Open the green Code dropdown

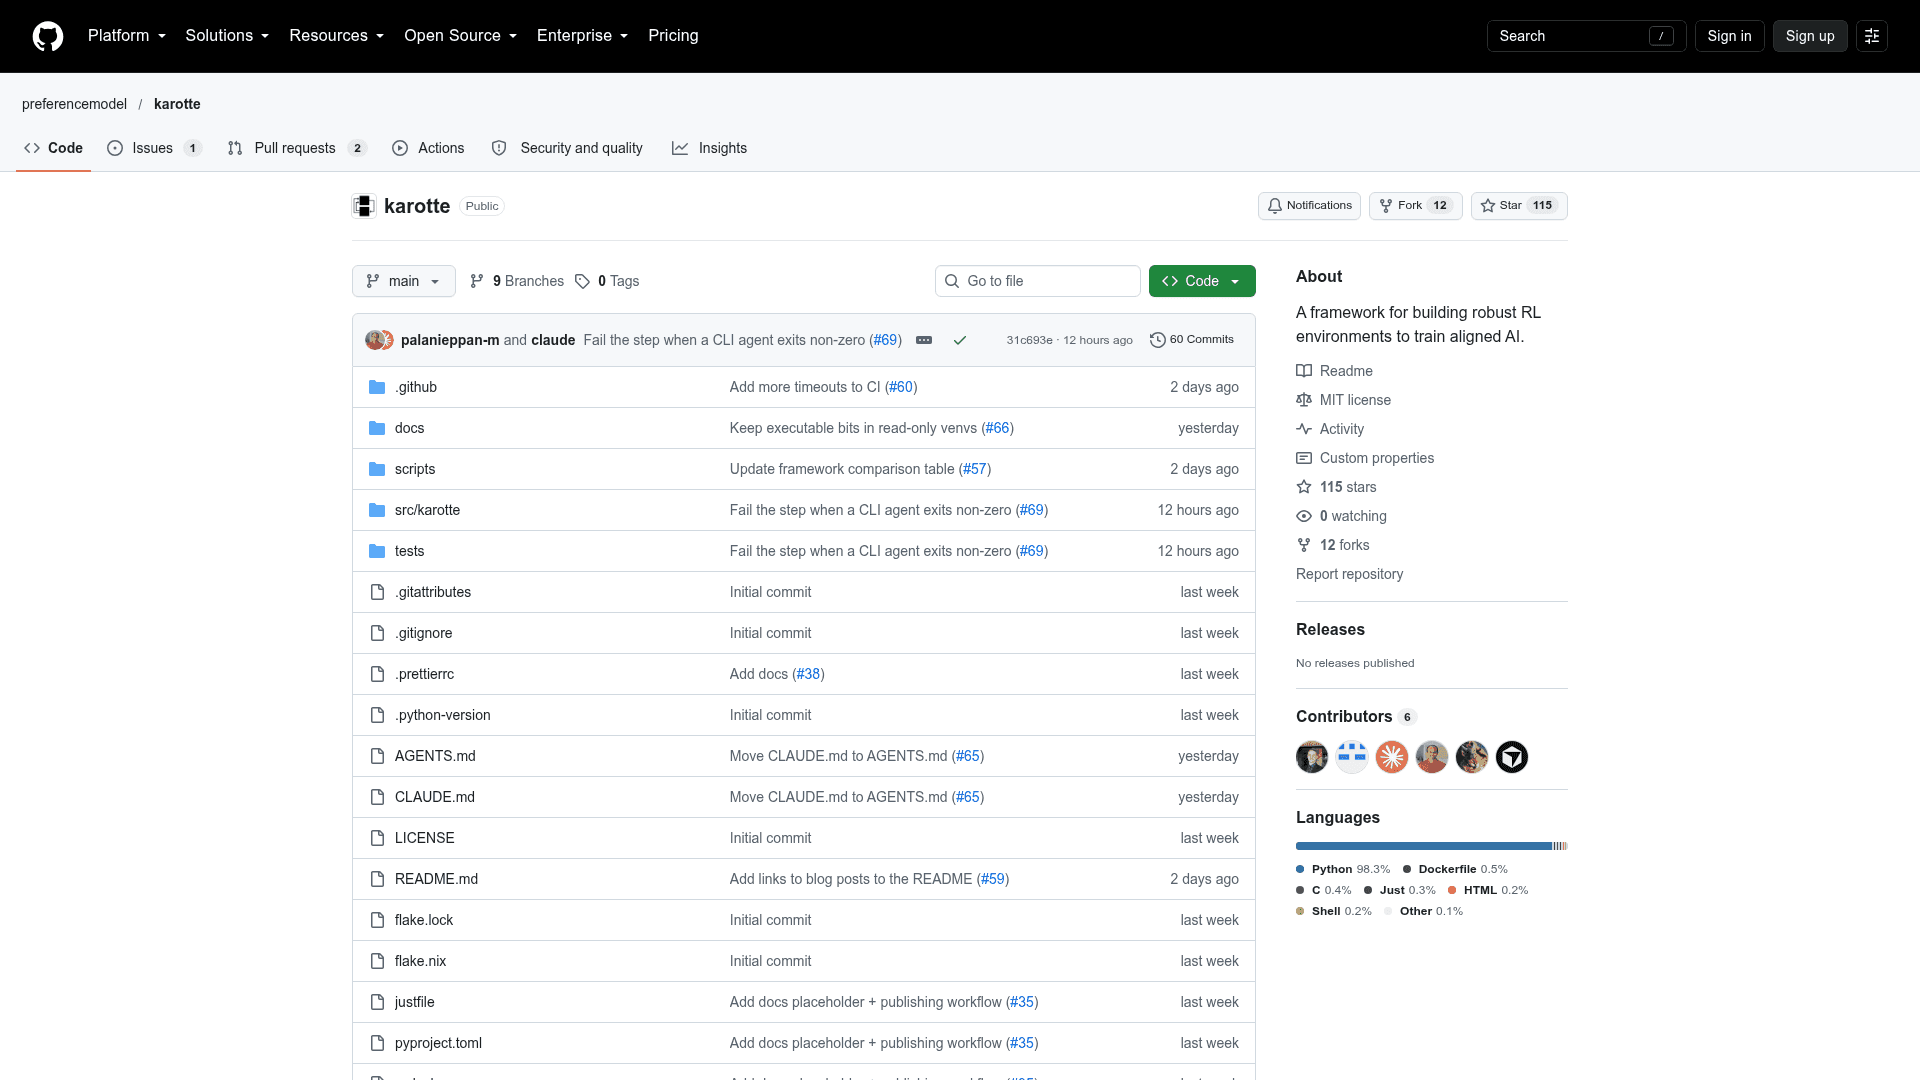point(1202,281)
